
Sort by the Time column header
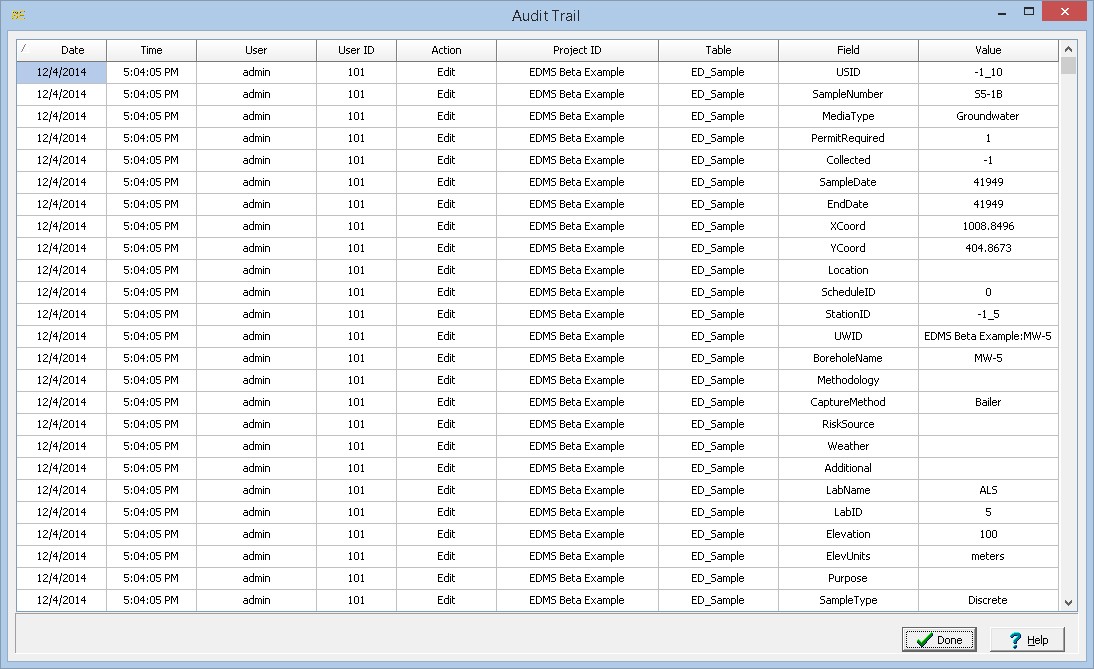point(151,50)
